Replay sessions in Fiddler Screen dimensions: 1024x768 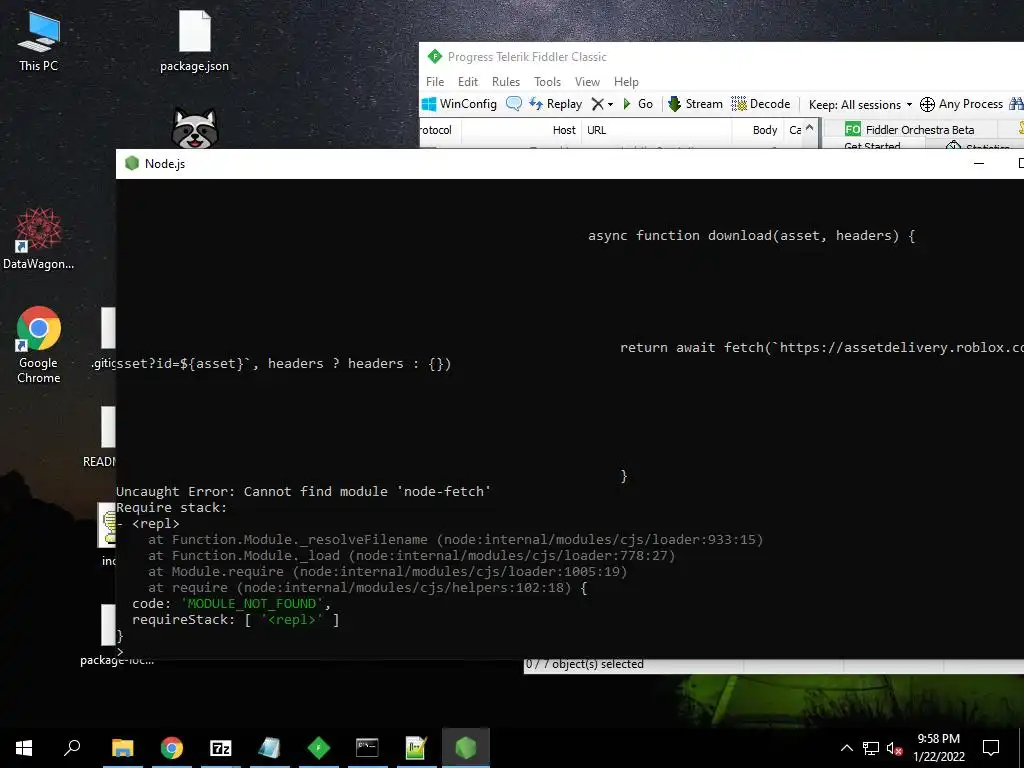(555, 104)
